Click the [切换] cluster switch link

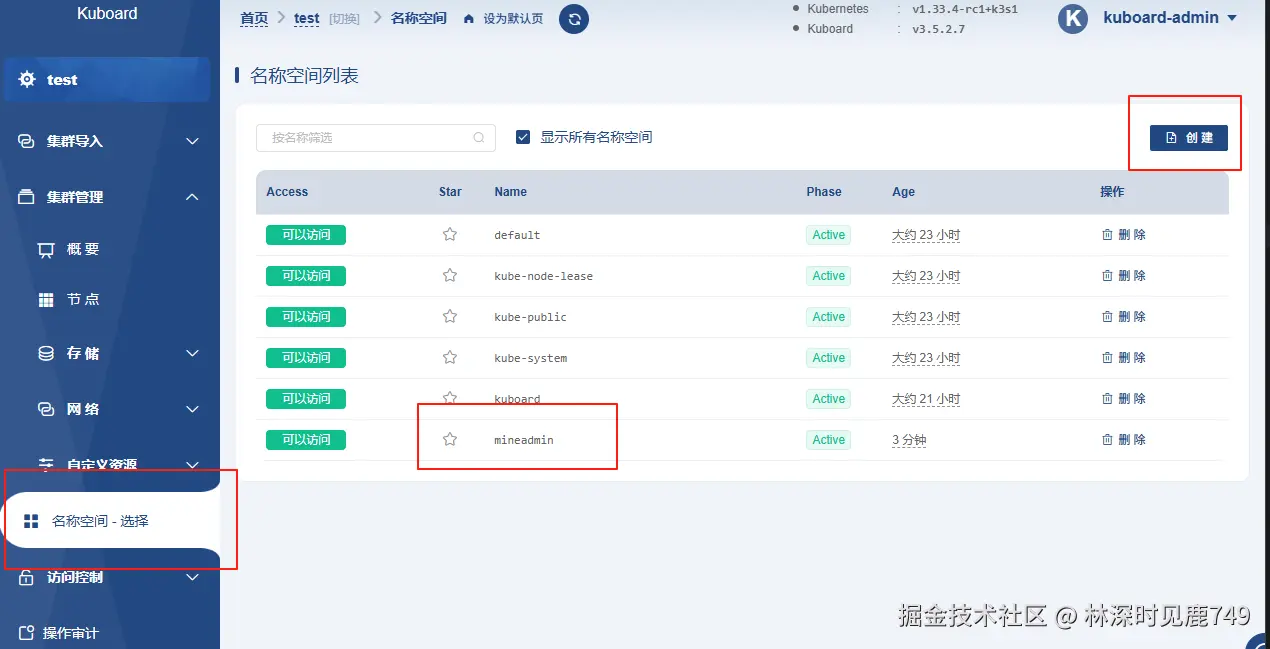(344, 19)
